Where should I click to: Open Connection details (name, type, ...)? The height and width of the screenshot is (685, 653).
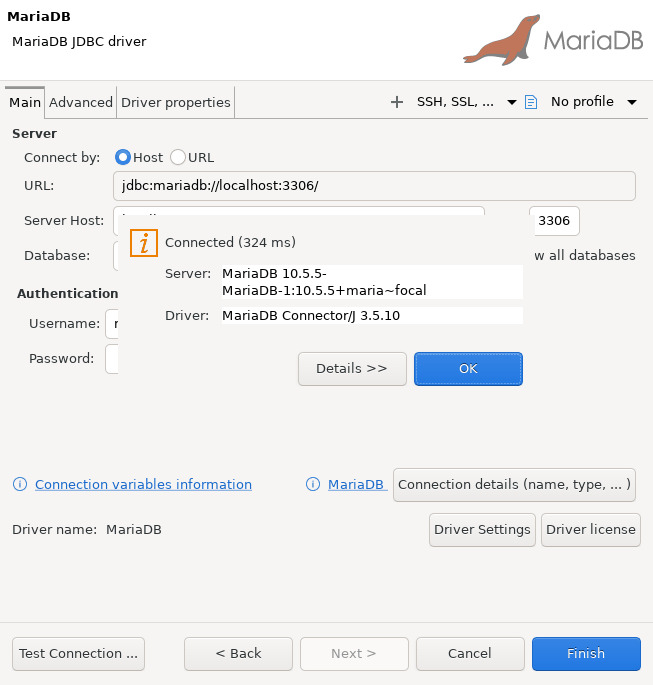pos(514,484)
